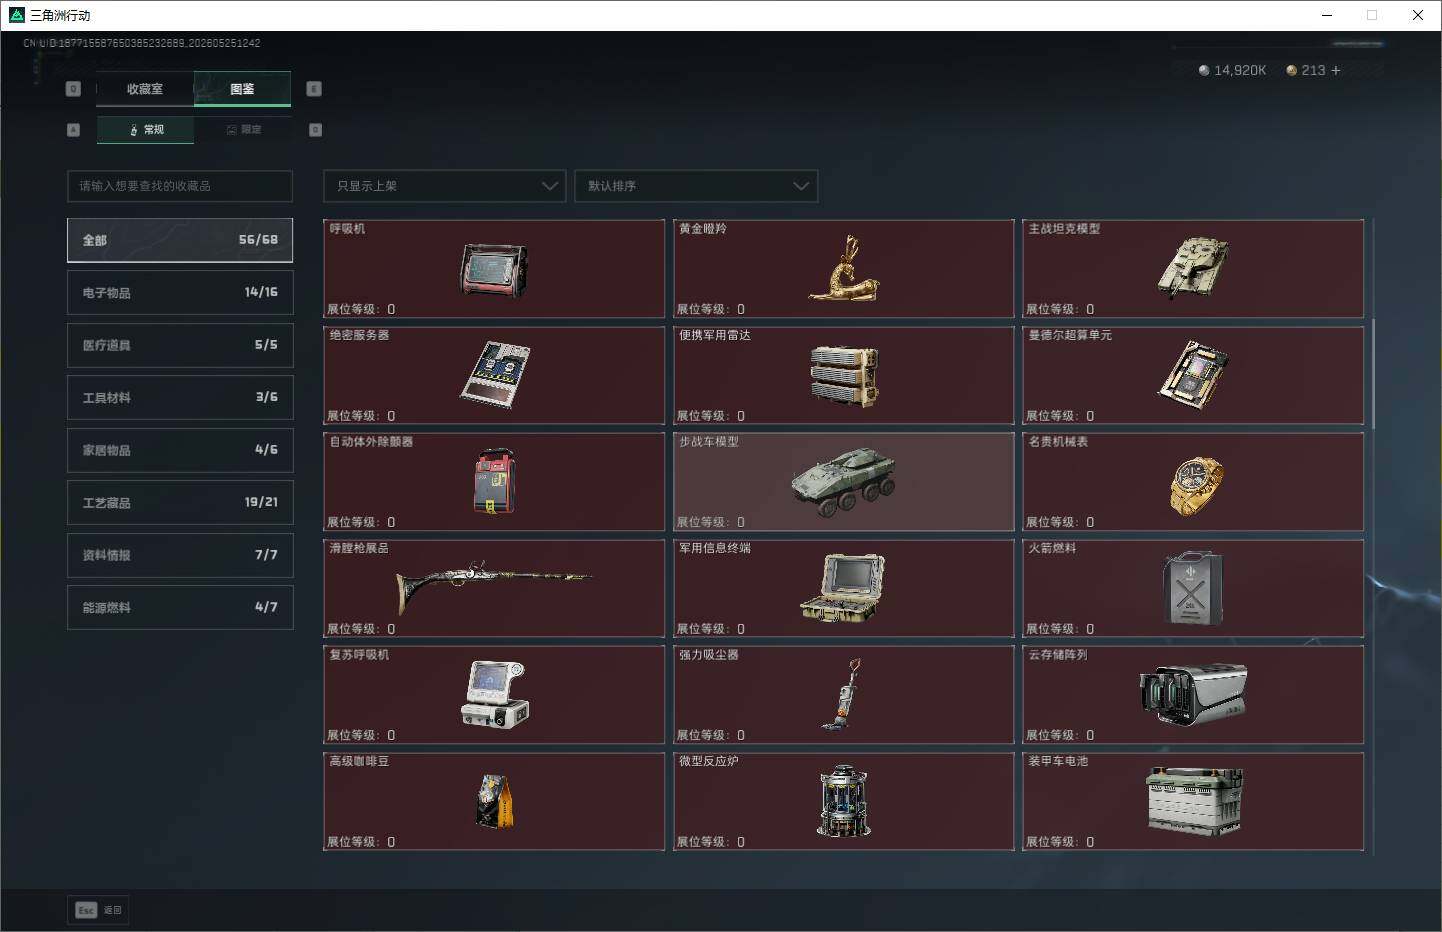Click the CN UID text at top
The width and height of the screenshot is (1442, 932).
pyautogui.click(x=142, y=43)
